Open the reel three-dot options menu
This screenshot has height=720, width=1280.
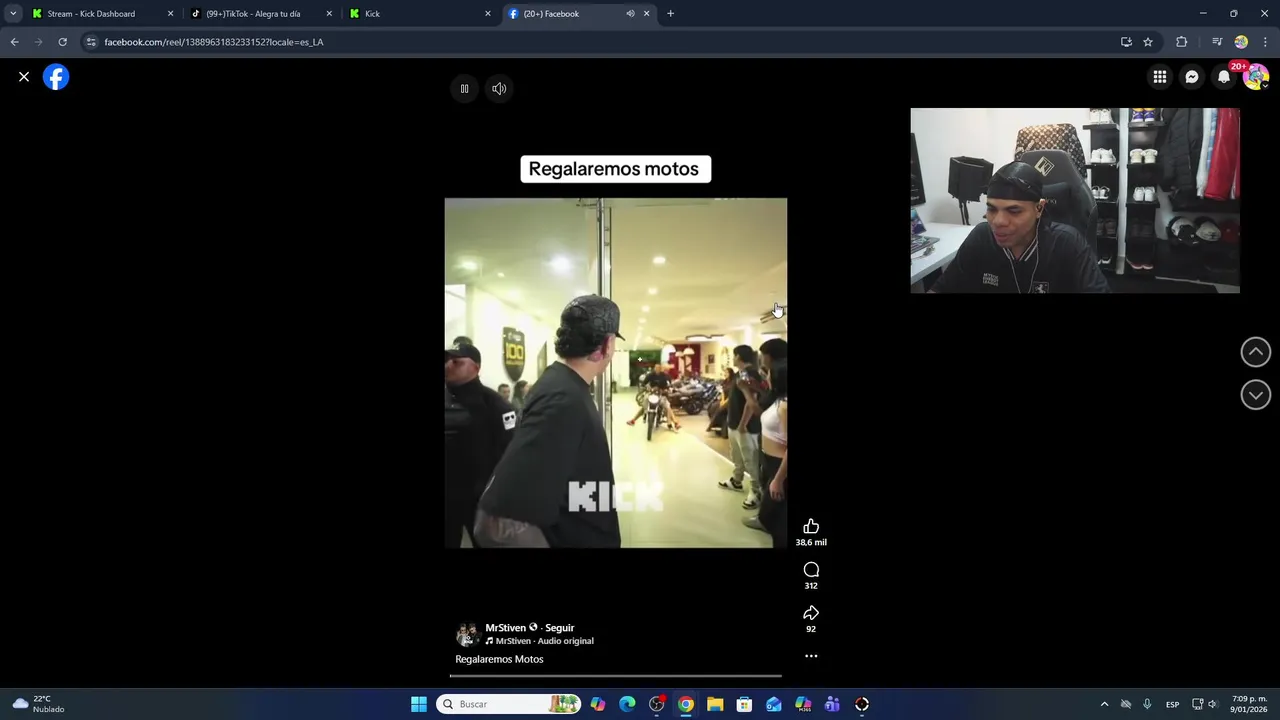pos(811,657)
